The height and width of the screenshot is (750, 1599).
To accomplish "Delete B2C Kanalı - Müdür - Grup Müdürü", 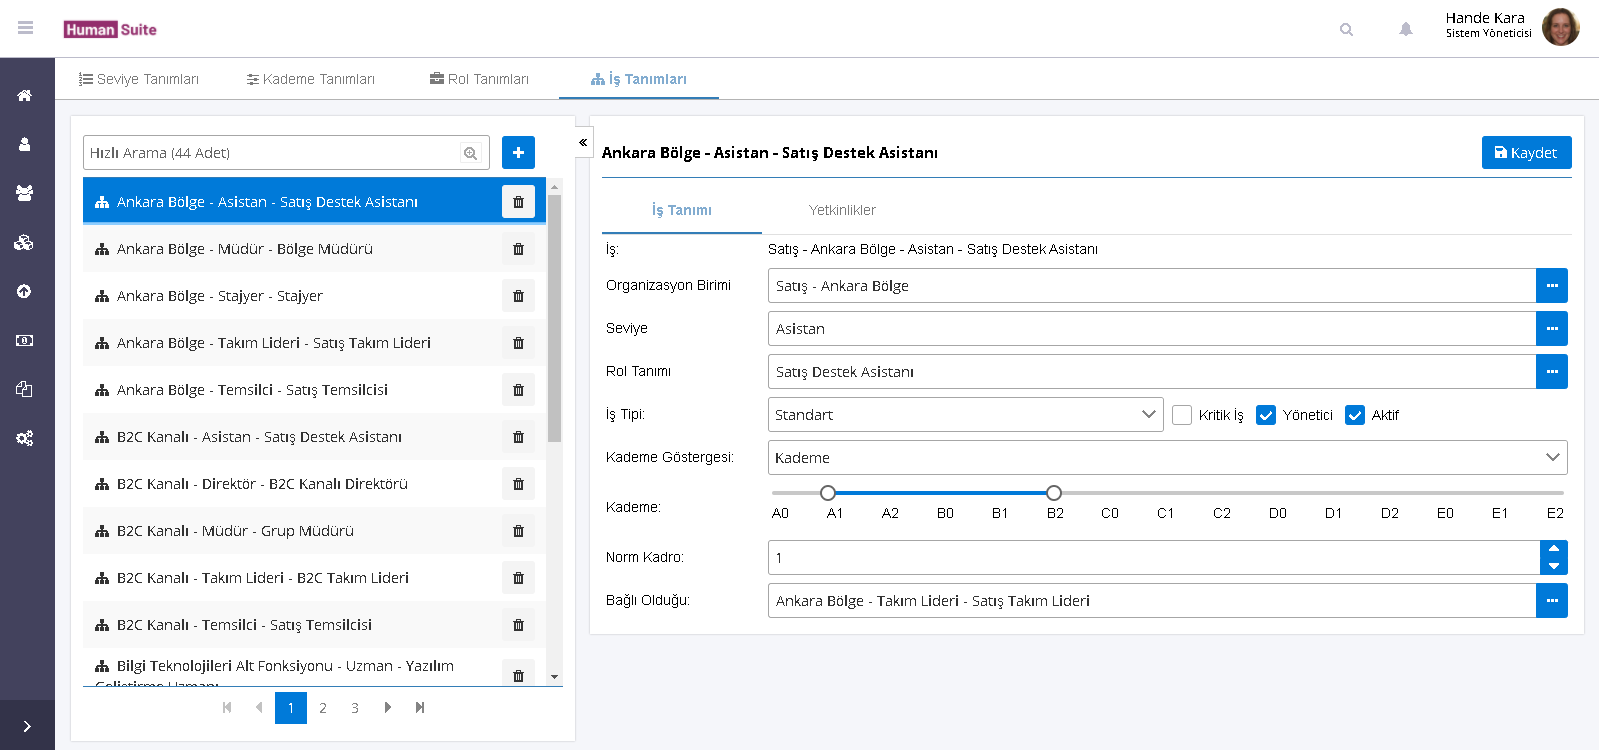I will 518,531.
